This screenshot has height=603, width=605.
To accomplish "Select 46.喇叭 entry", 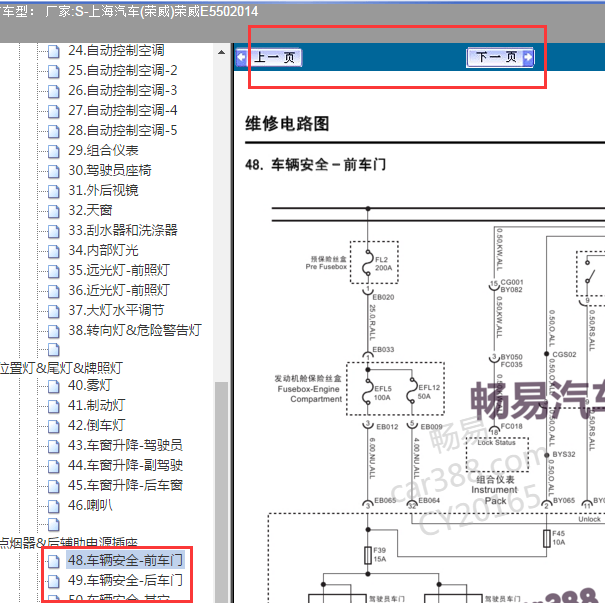I will pos(90,506).
